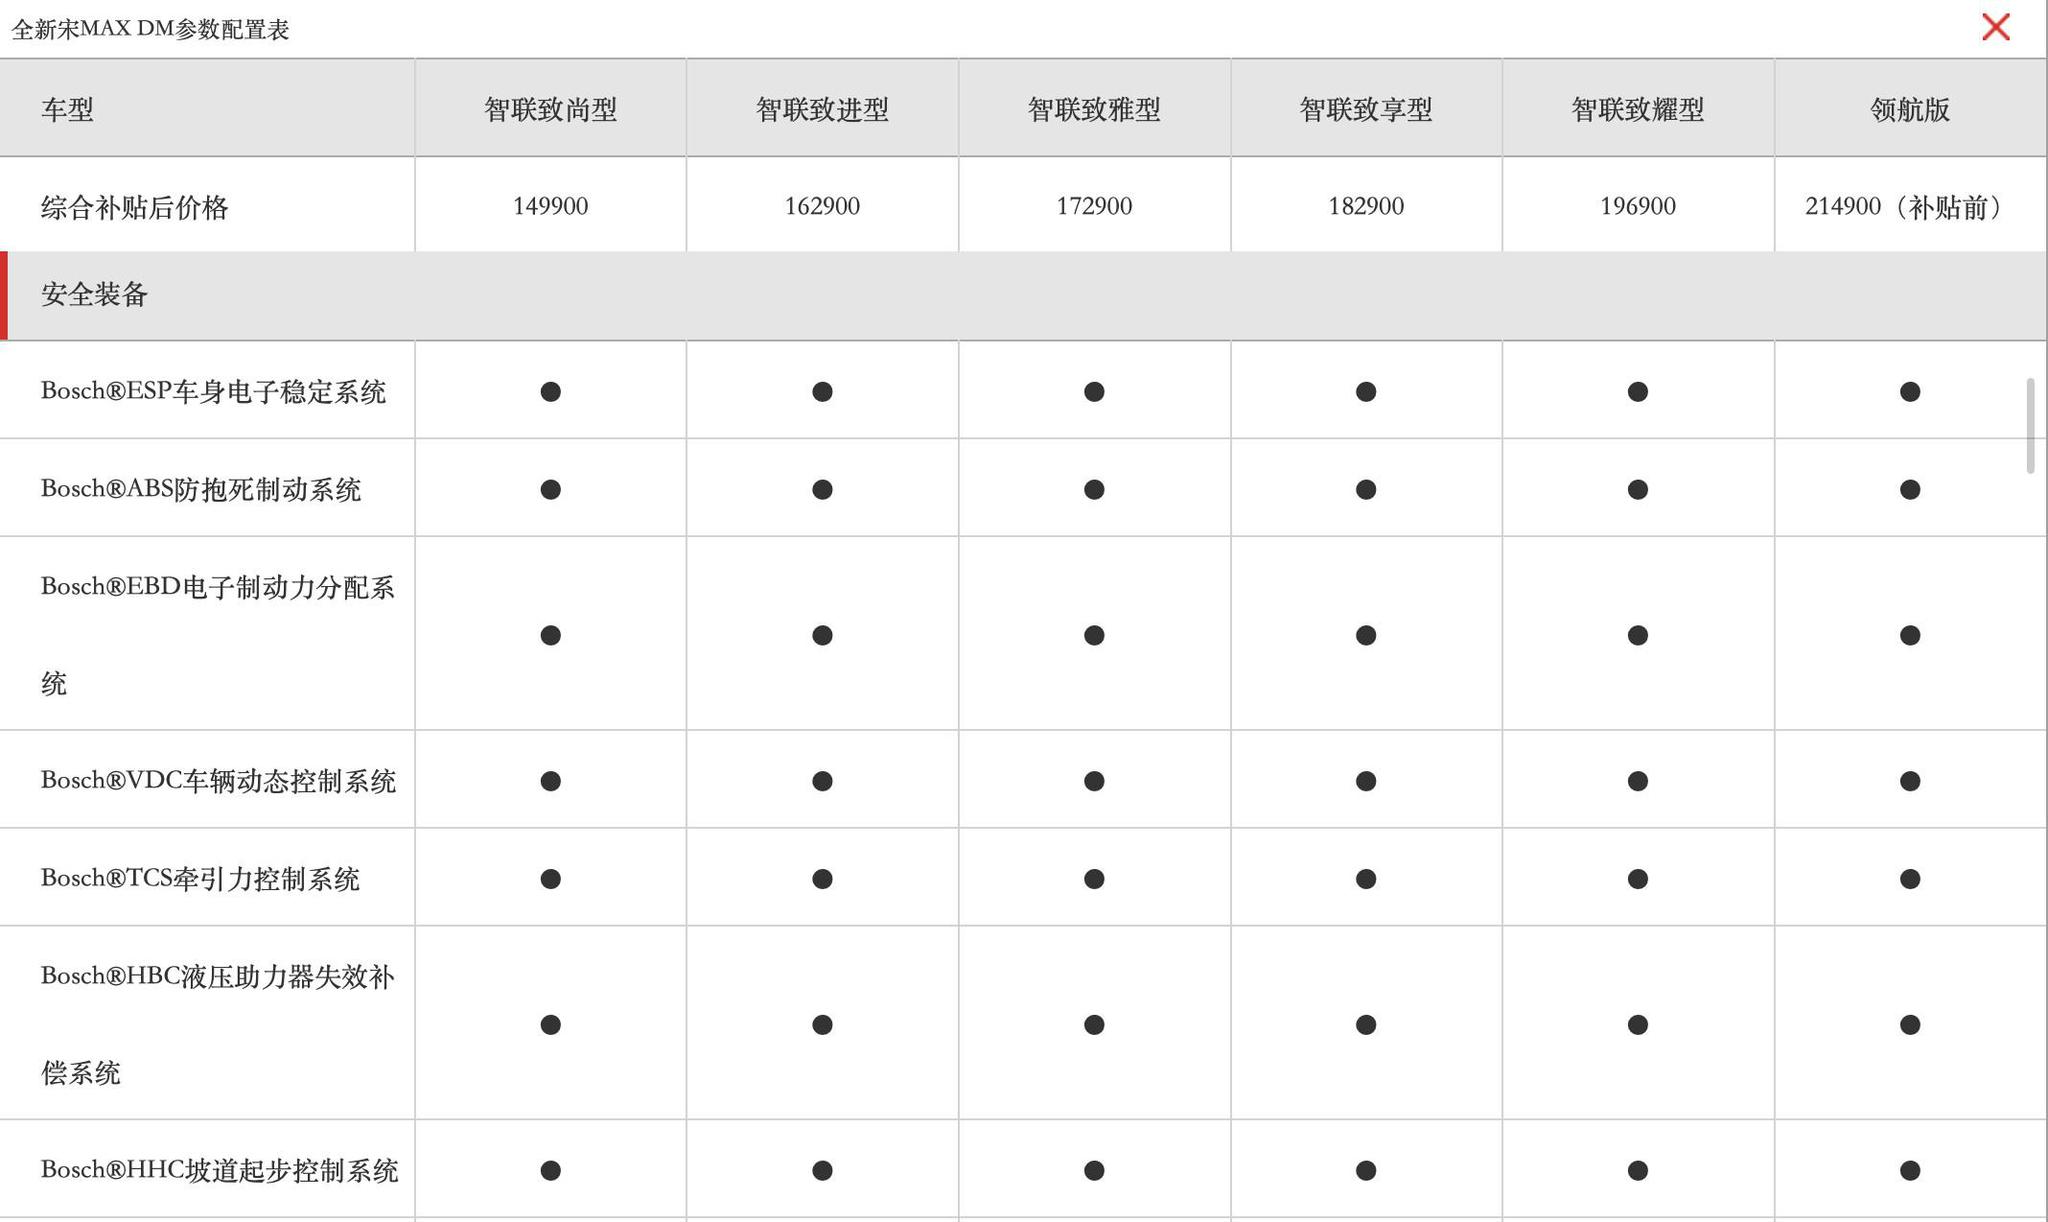Click the EBD dot under 智联致尚型
The width and height of the screenshot is (2048, 1222).
coord(550,635)
